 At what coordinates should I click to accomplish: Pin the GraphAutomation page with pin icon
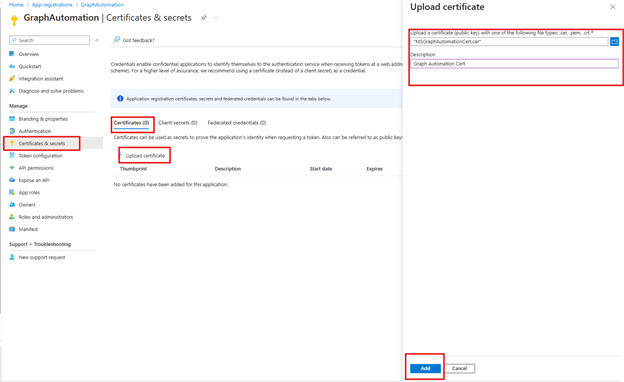point(203,18)
